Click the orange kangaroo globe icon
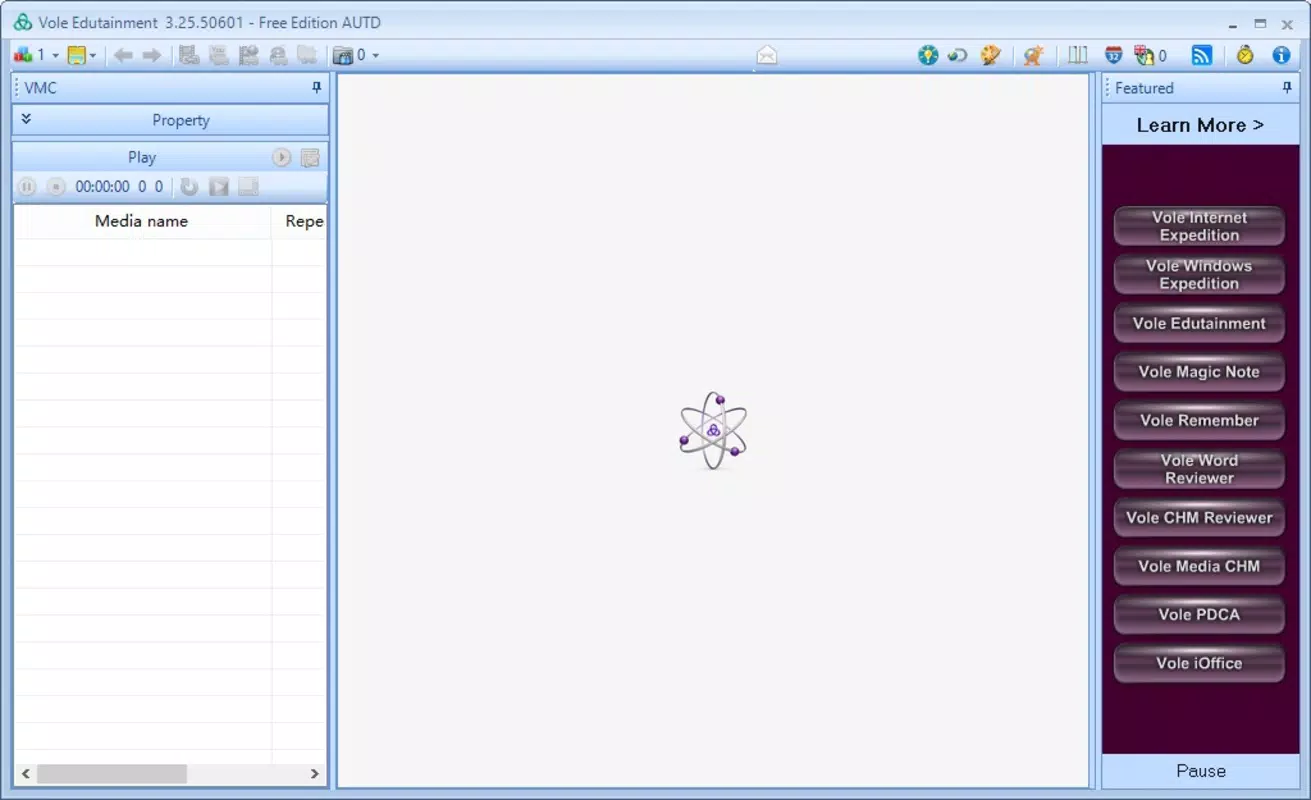Viewport: 1311px width, 800px height. pyautogui.click(x=1034, y=55)
